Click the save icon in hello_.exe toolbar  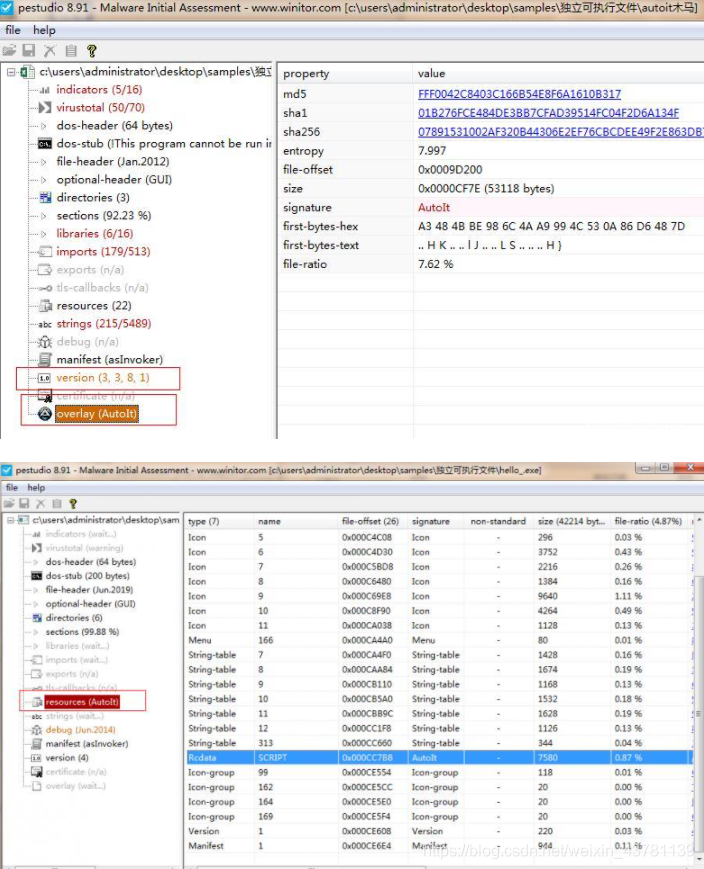pyautogui.click(x=24, y=504)
